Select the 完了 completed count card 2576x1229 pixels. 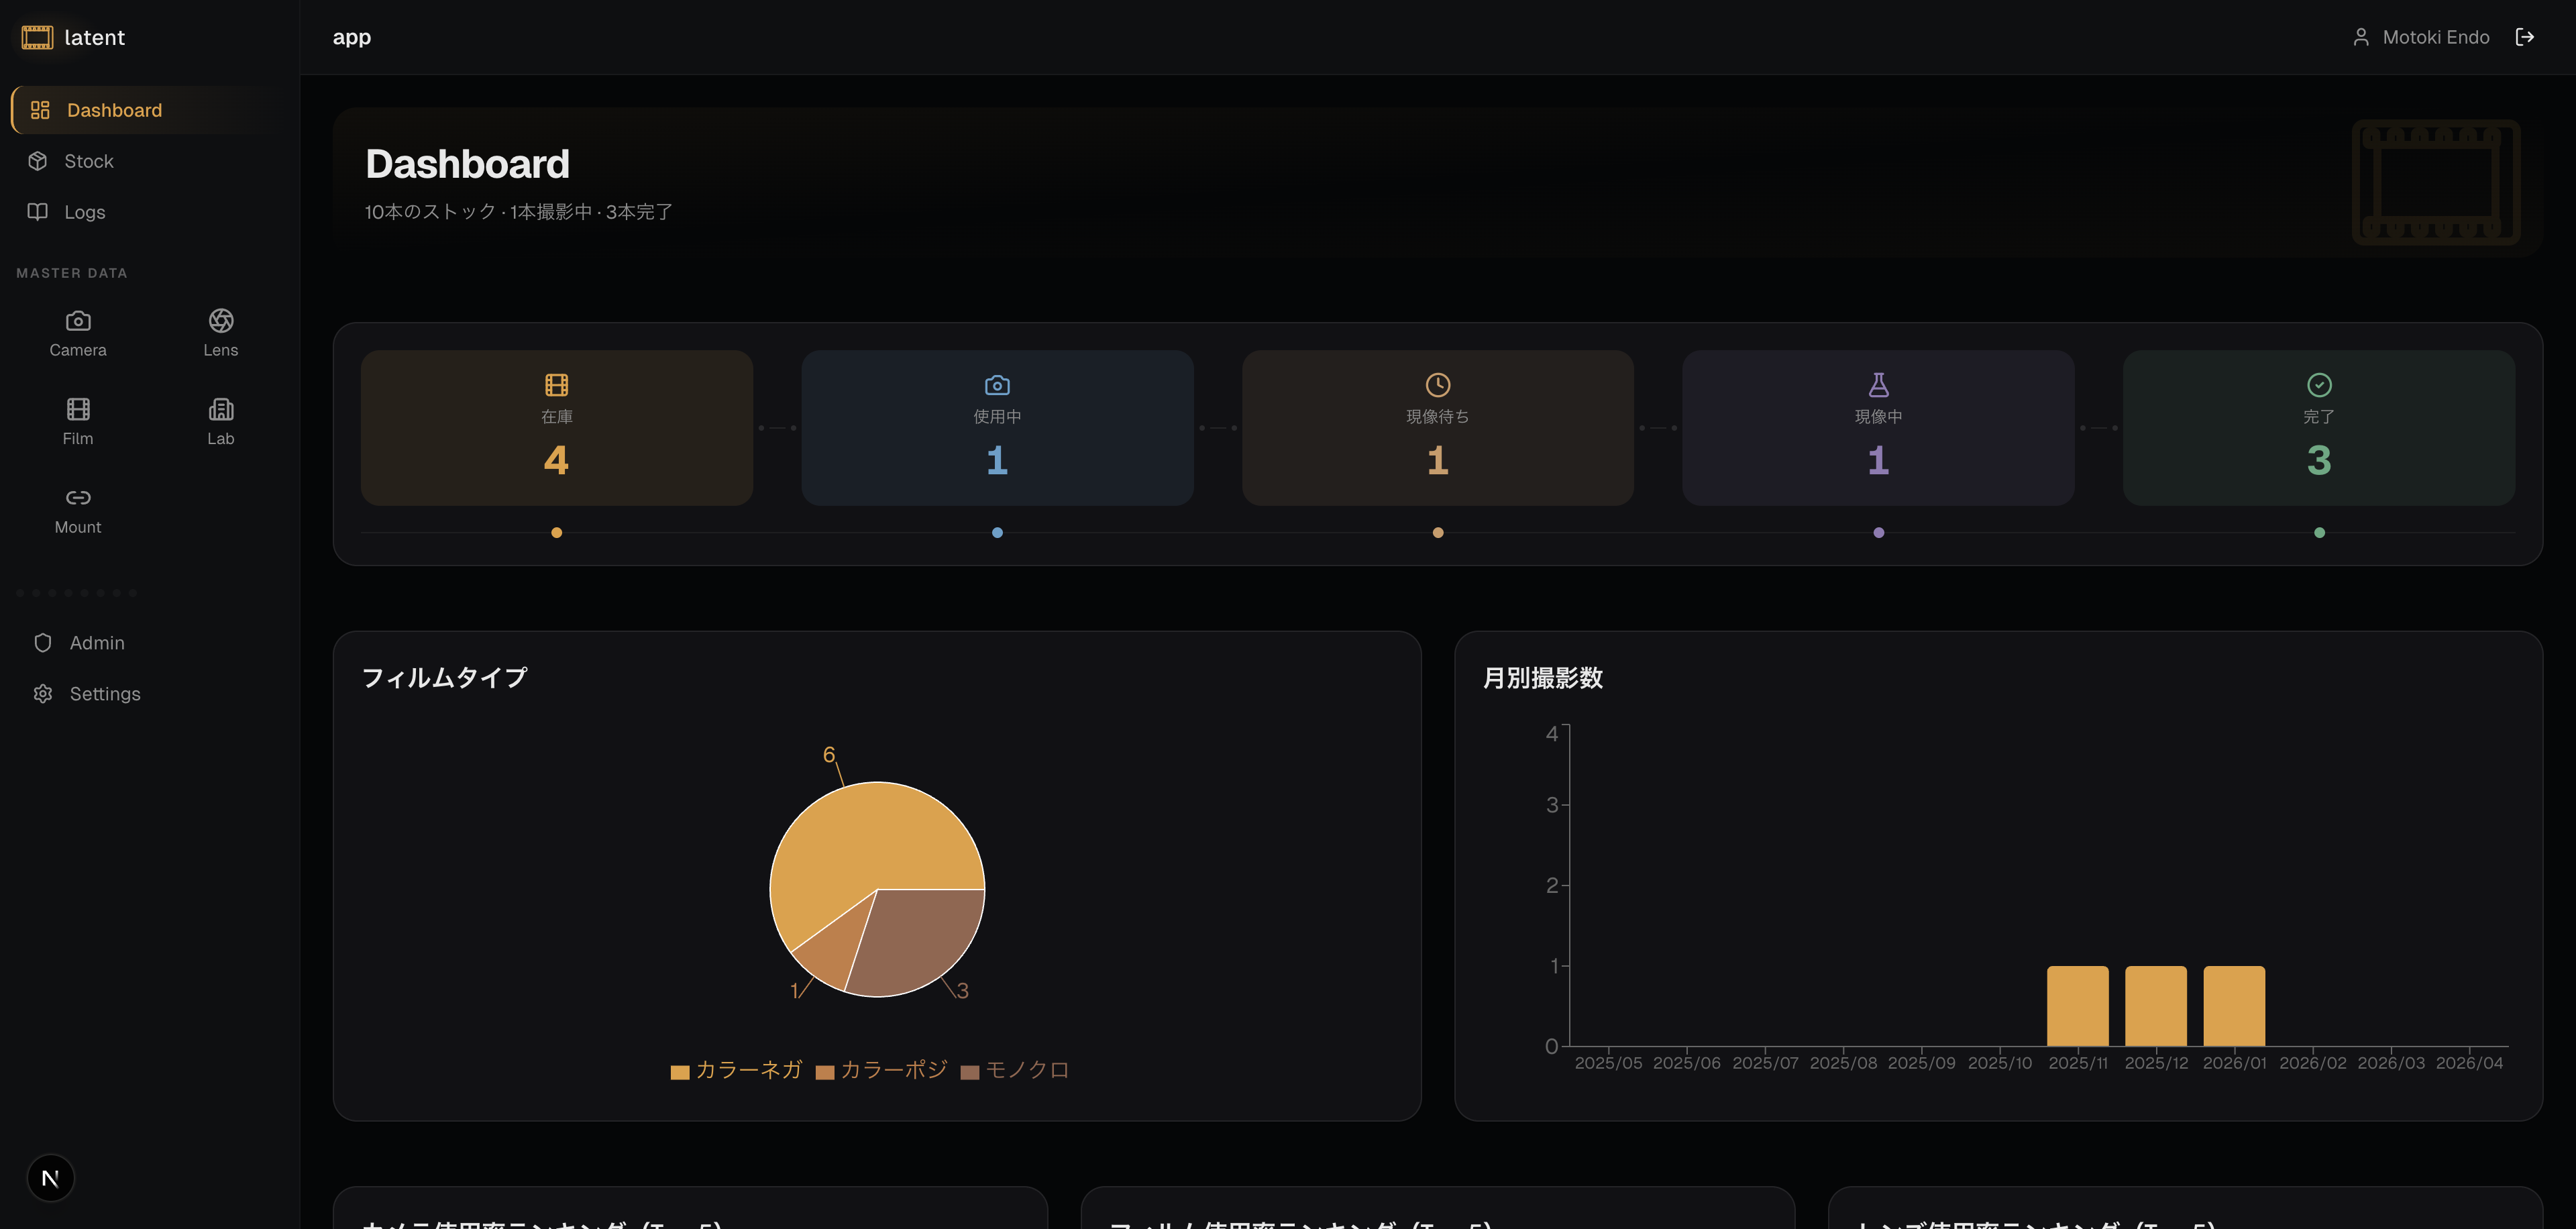pyautogui.click(x=2318, y=428)
